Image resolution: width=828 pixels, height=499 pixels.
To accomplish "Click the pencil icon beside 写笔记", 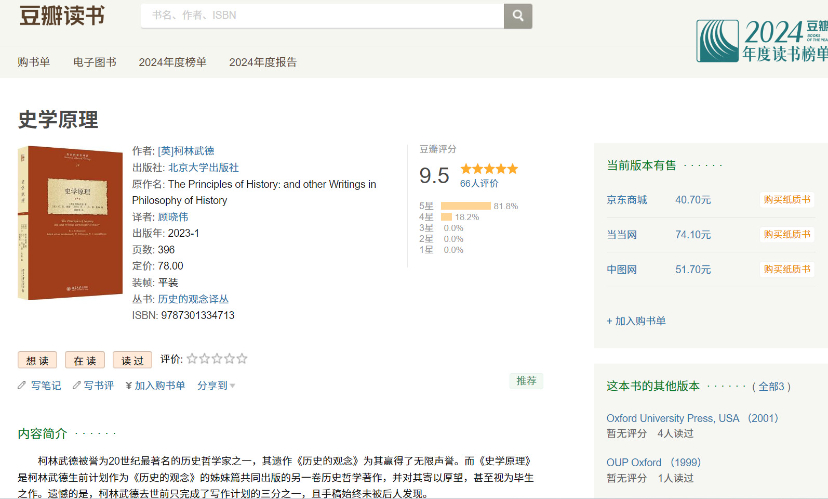I will tap(22, 385).
